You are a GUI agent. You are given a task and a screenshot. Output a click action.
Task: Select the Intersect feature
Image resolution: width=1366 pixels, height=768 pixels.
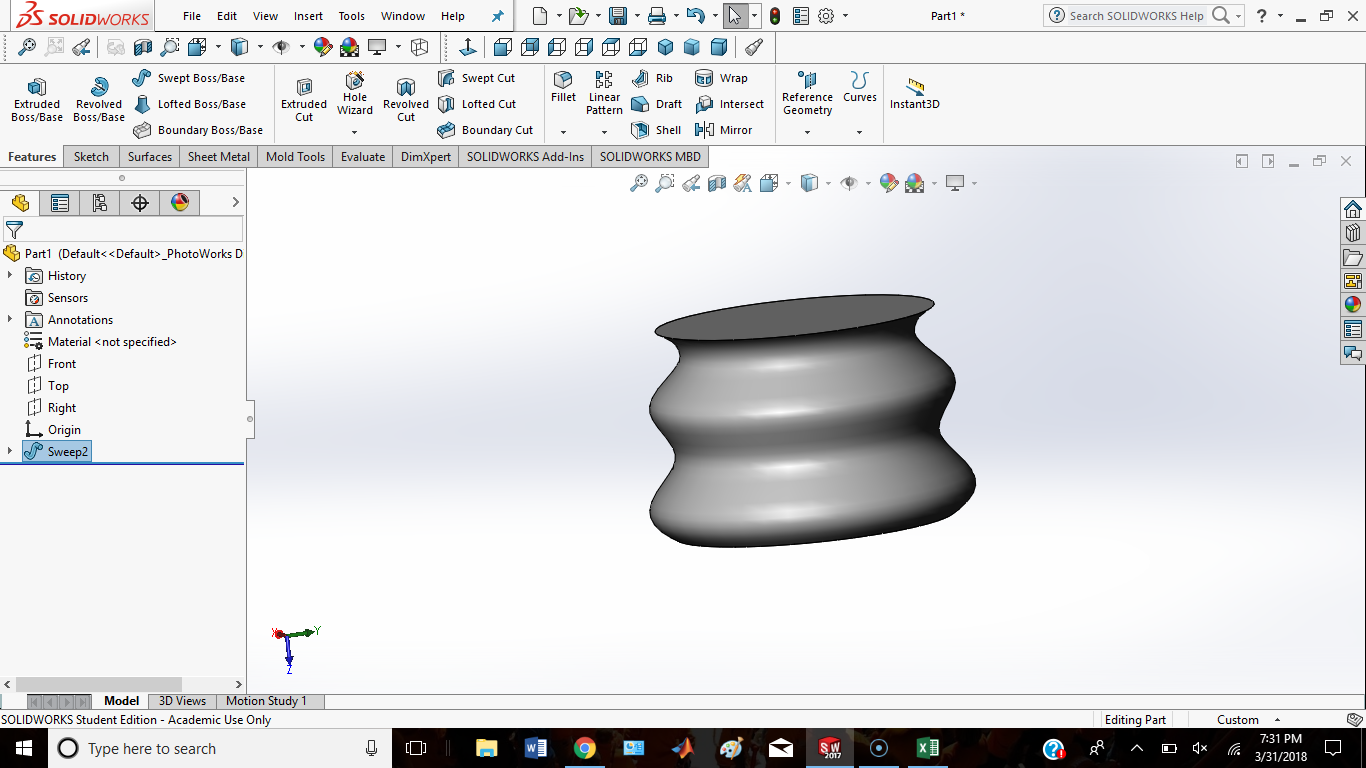[729, 104]
